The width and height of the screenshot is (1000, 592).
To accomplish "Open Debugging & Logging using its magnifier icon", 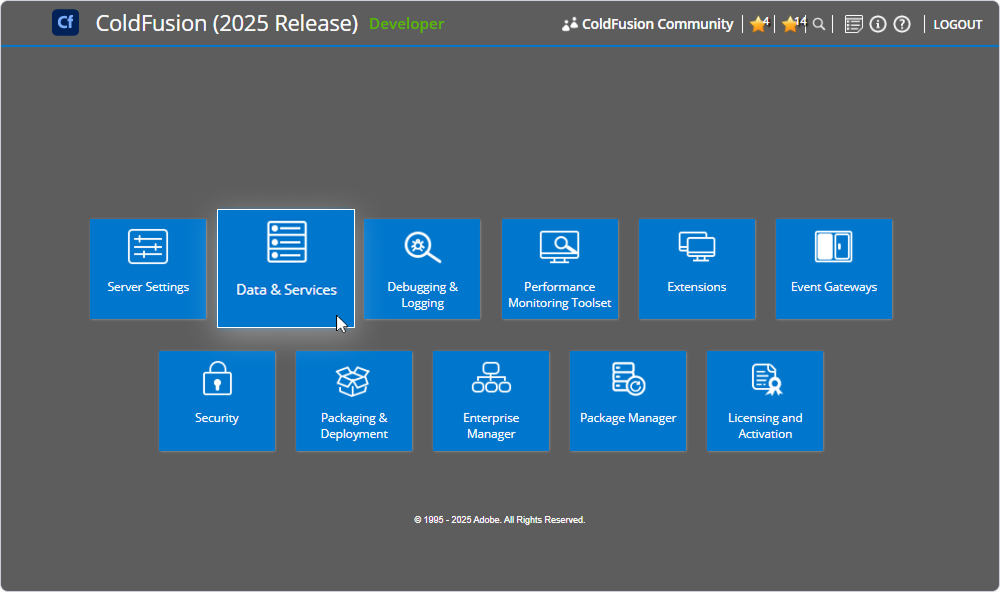I will click(421, 245).
